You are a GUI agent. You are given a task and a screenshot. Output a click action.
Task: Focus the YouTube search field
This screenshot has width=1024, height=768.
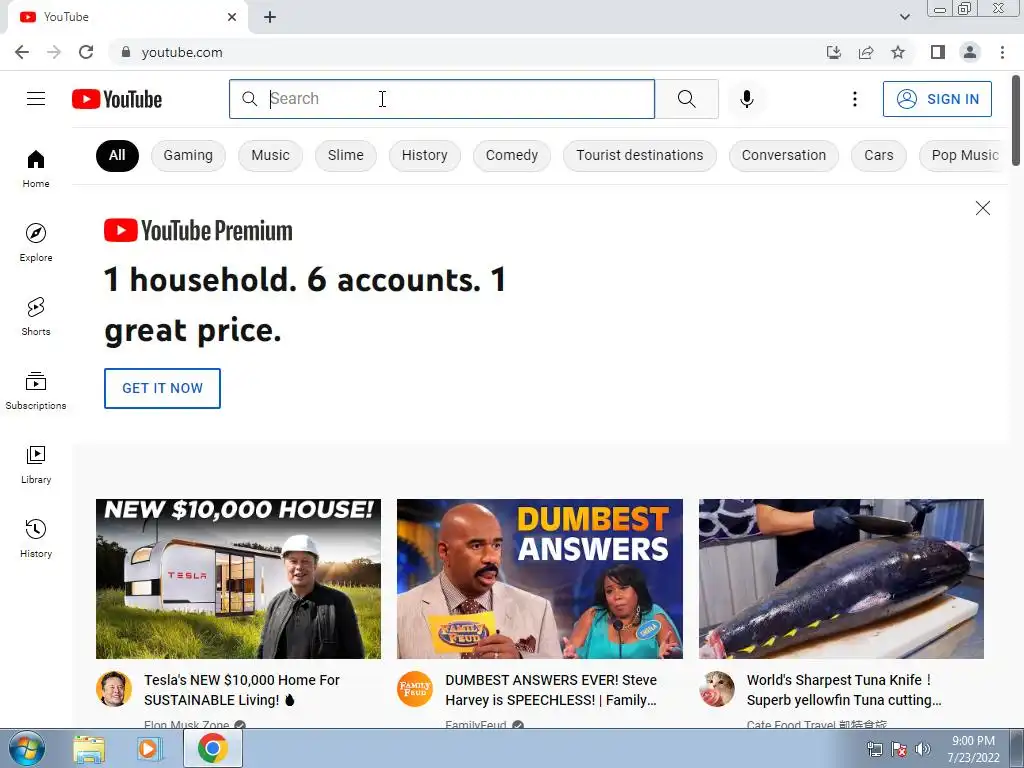pos(441,99)
